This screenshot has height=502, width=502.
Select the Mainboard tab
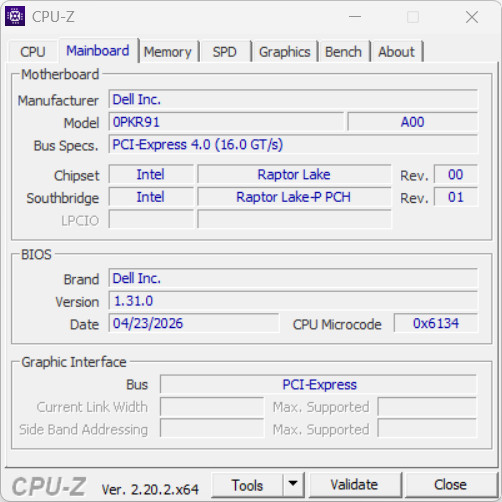click(x=98, y=51)
